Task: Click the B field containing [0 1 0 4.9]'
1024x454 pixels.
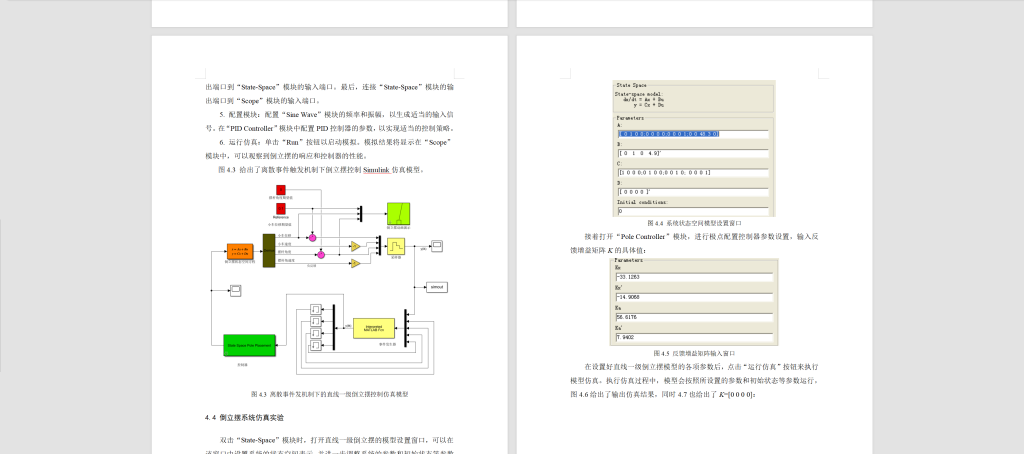Action: point(693,154)
